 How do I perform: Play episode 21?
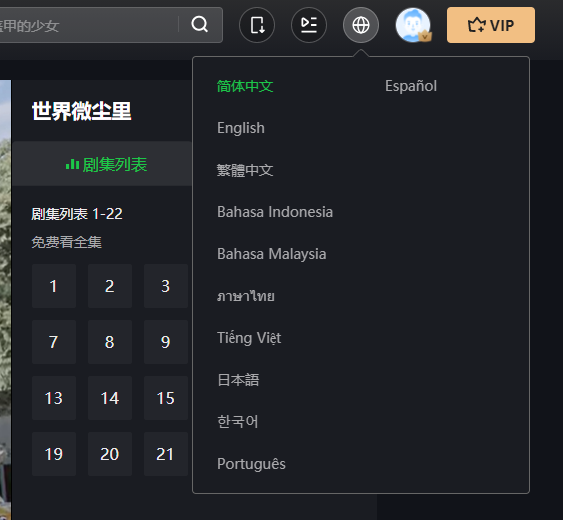pos(166,454)
